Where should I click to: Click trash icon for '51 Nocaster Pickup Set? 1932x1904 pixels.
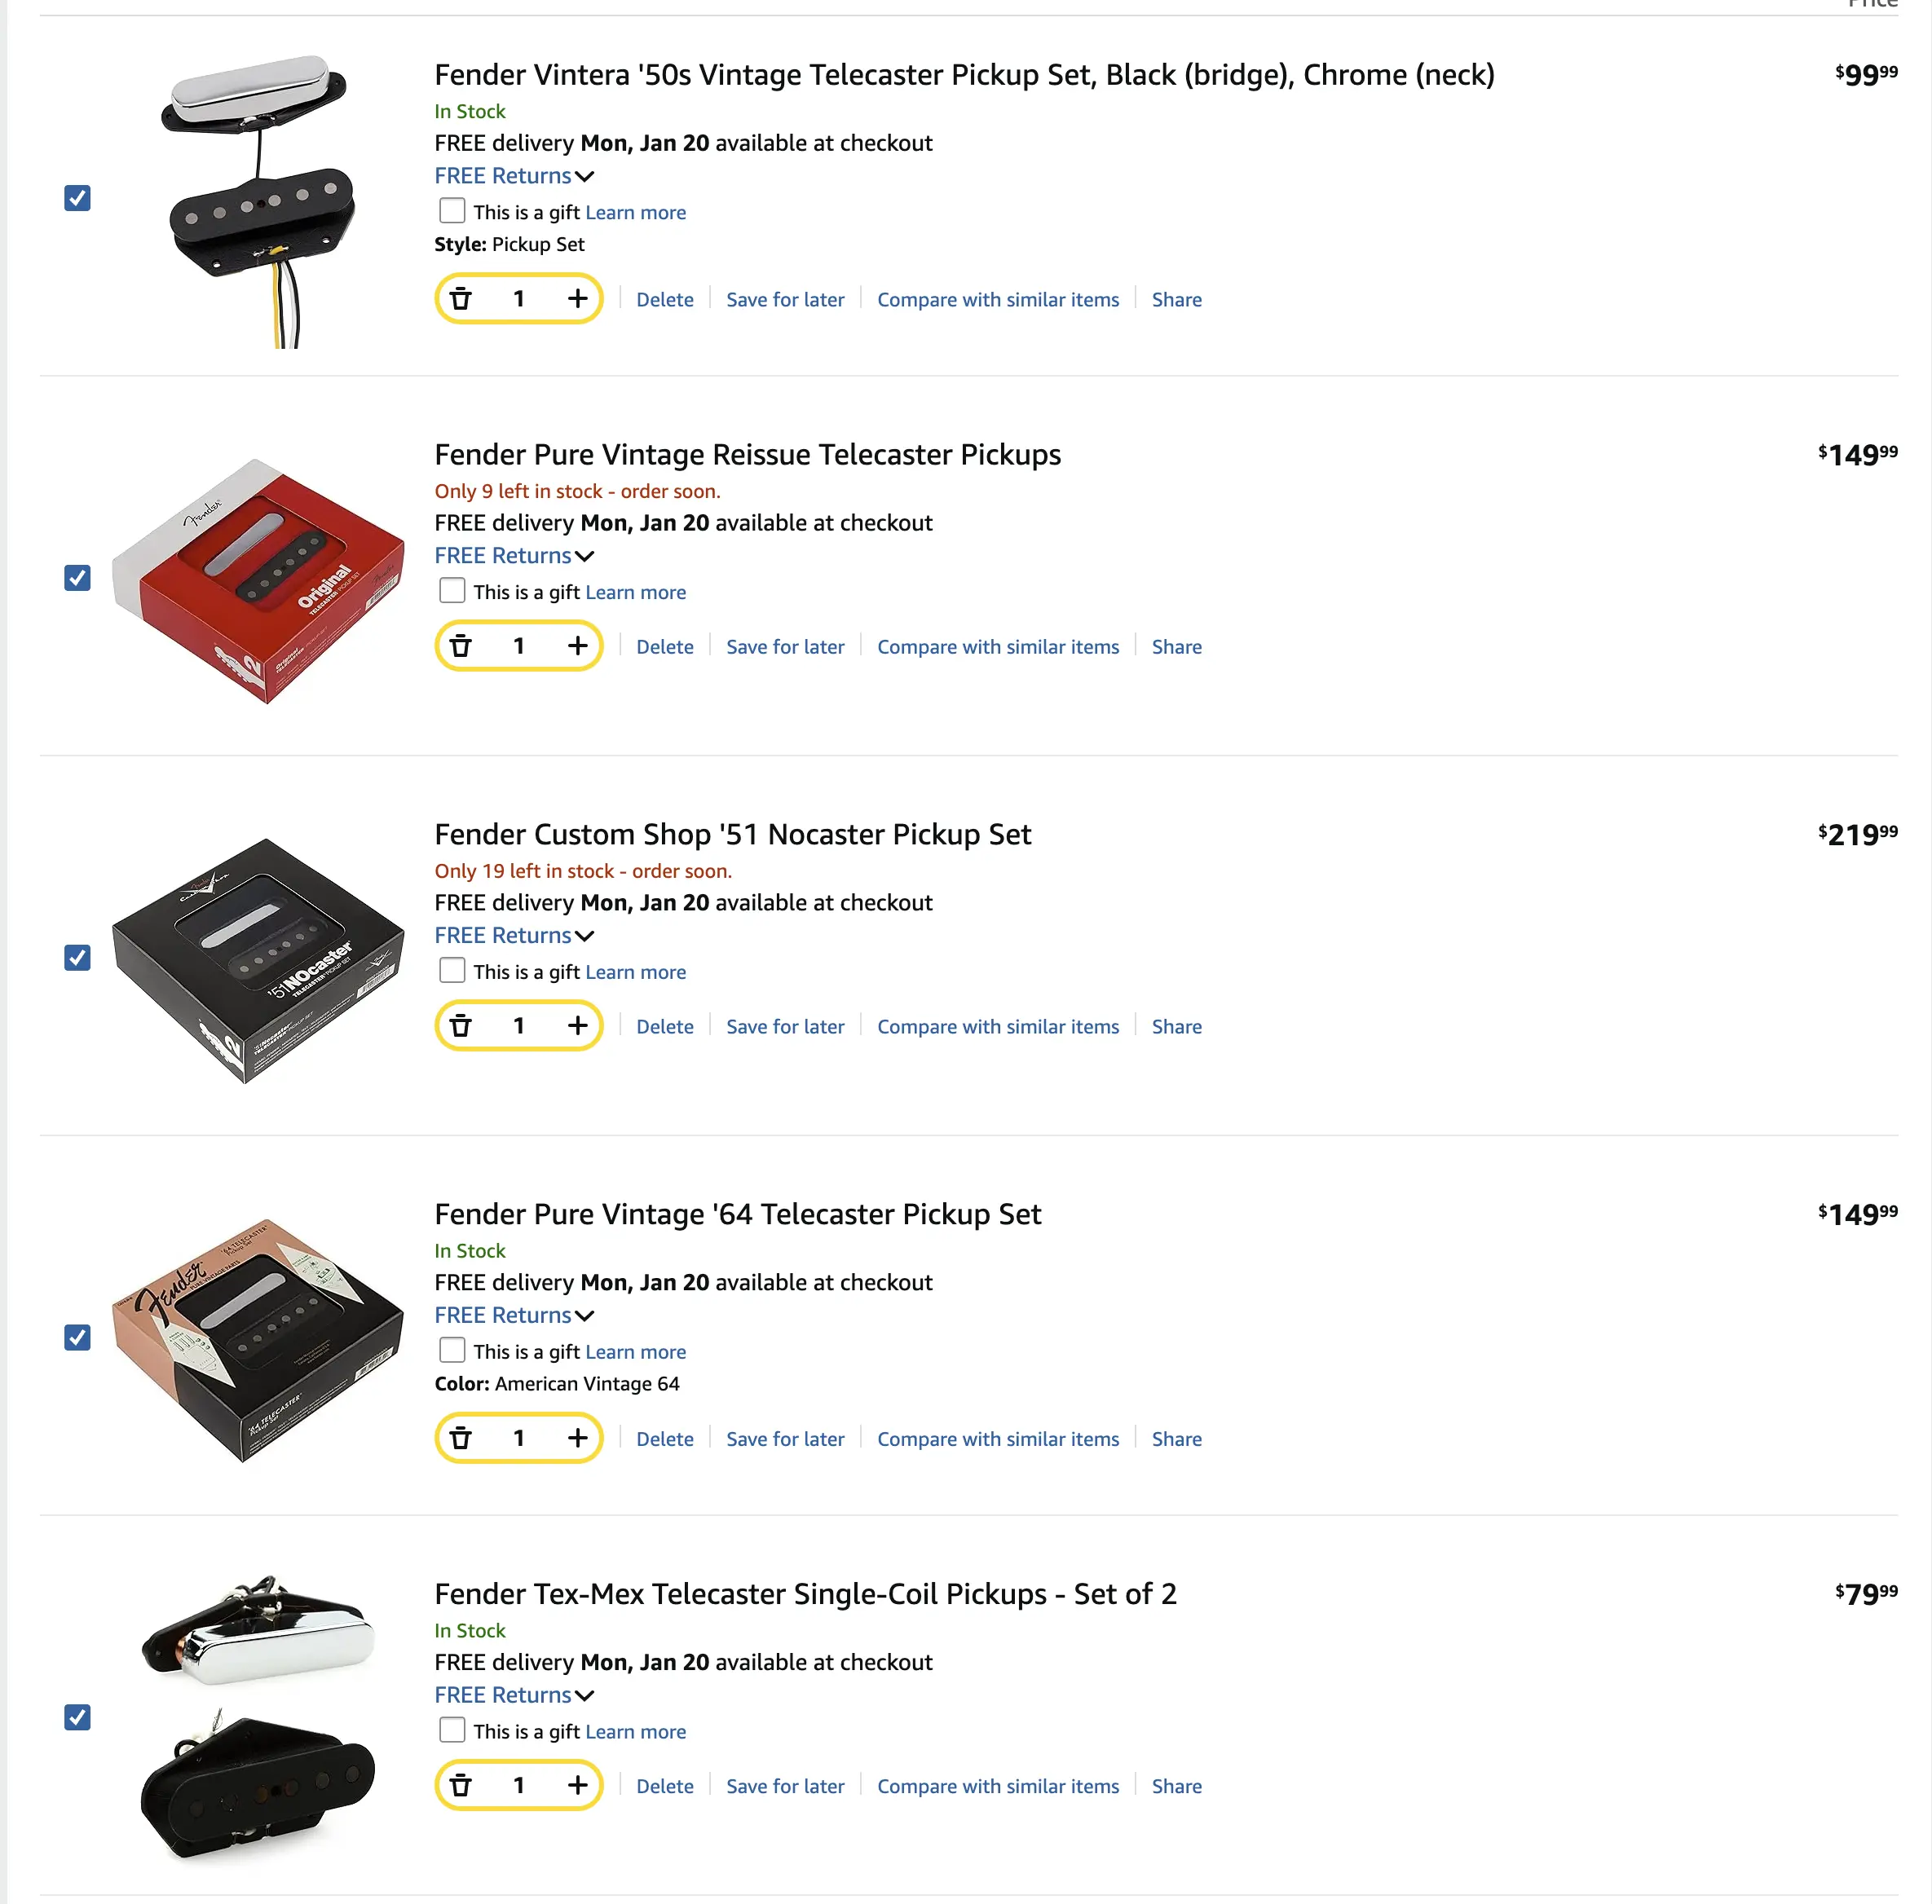pos(461,1026)
